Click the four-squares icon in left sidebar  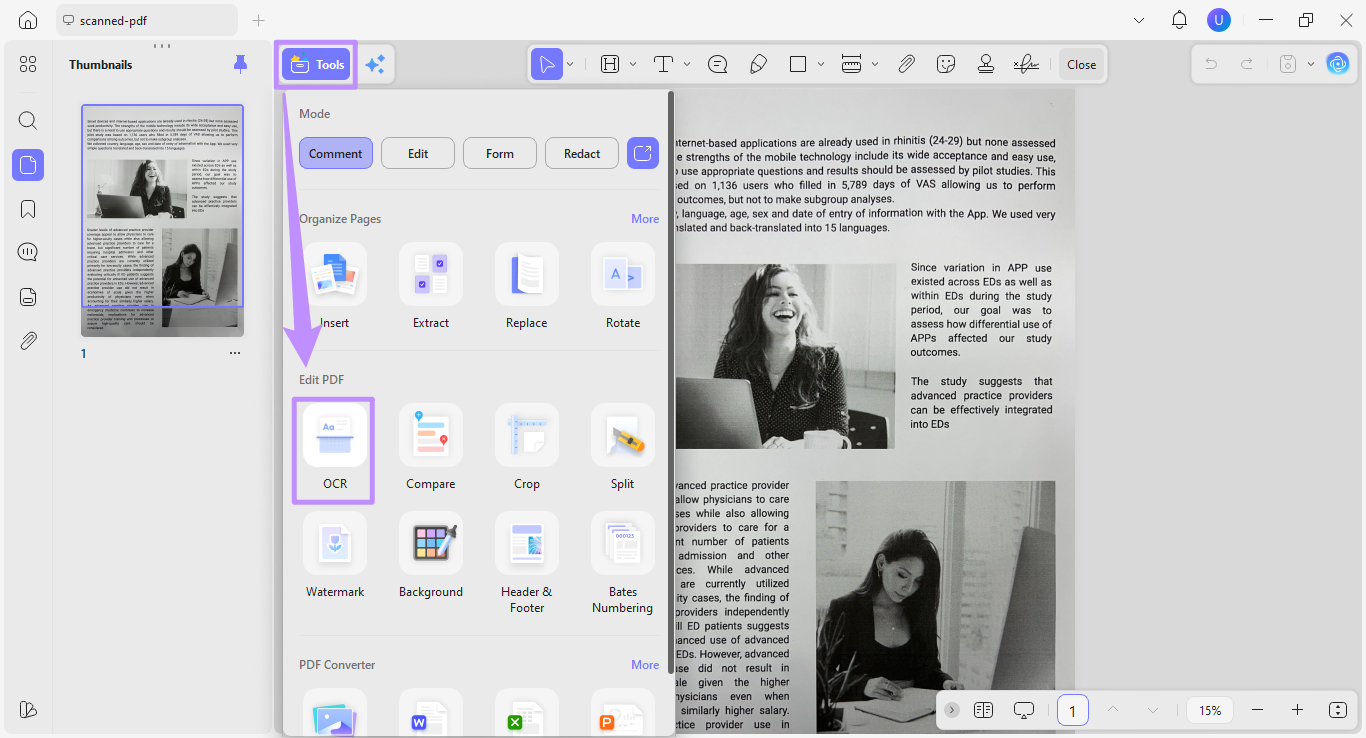coord(28,64)
